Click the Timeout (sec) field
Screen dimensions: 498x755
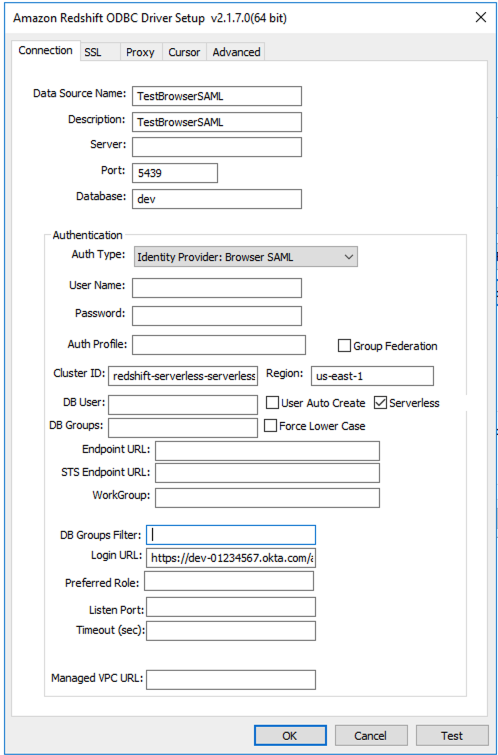[231, 631]
